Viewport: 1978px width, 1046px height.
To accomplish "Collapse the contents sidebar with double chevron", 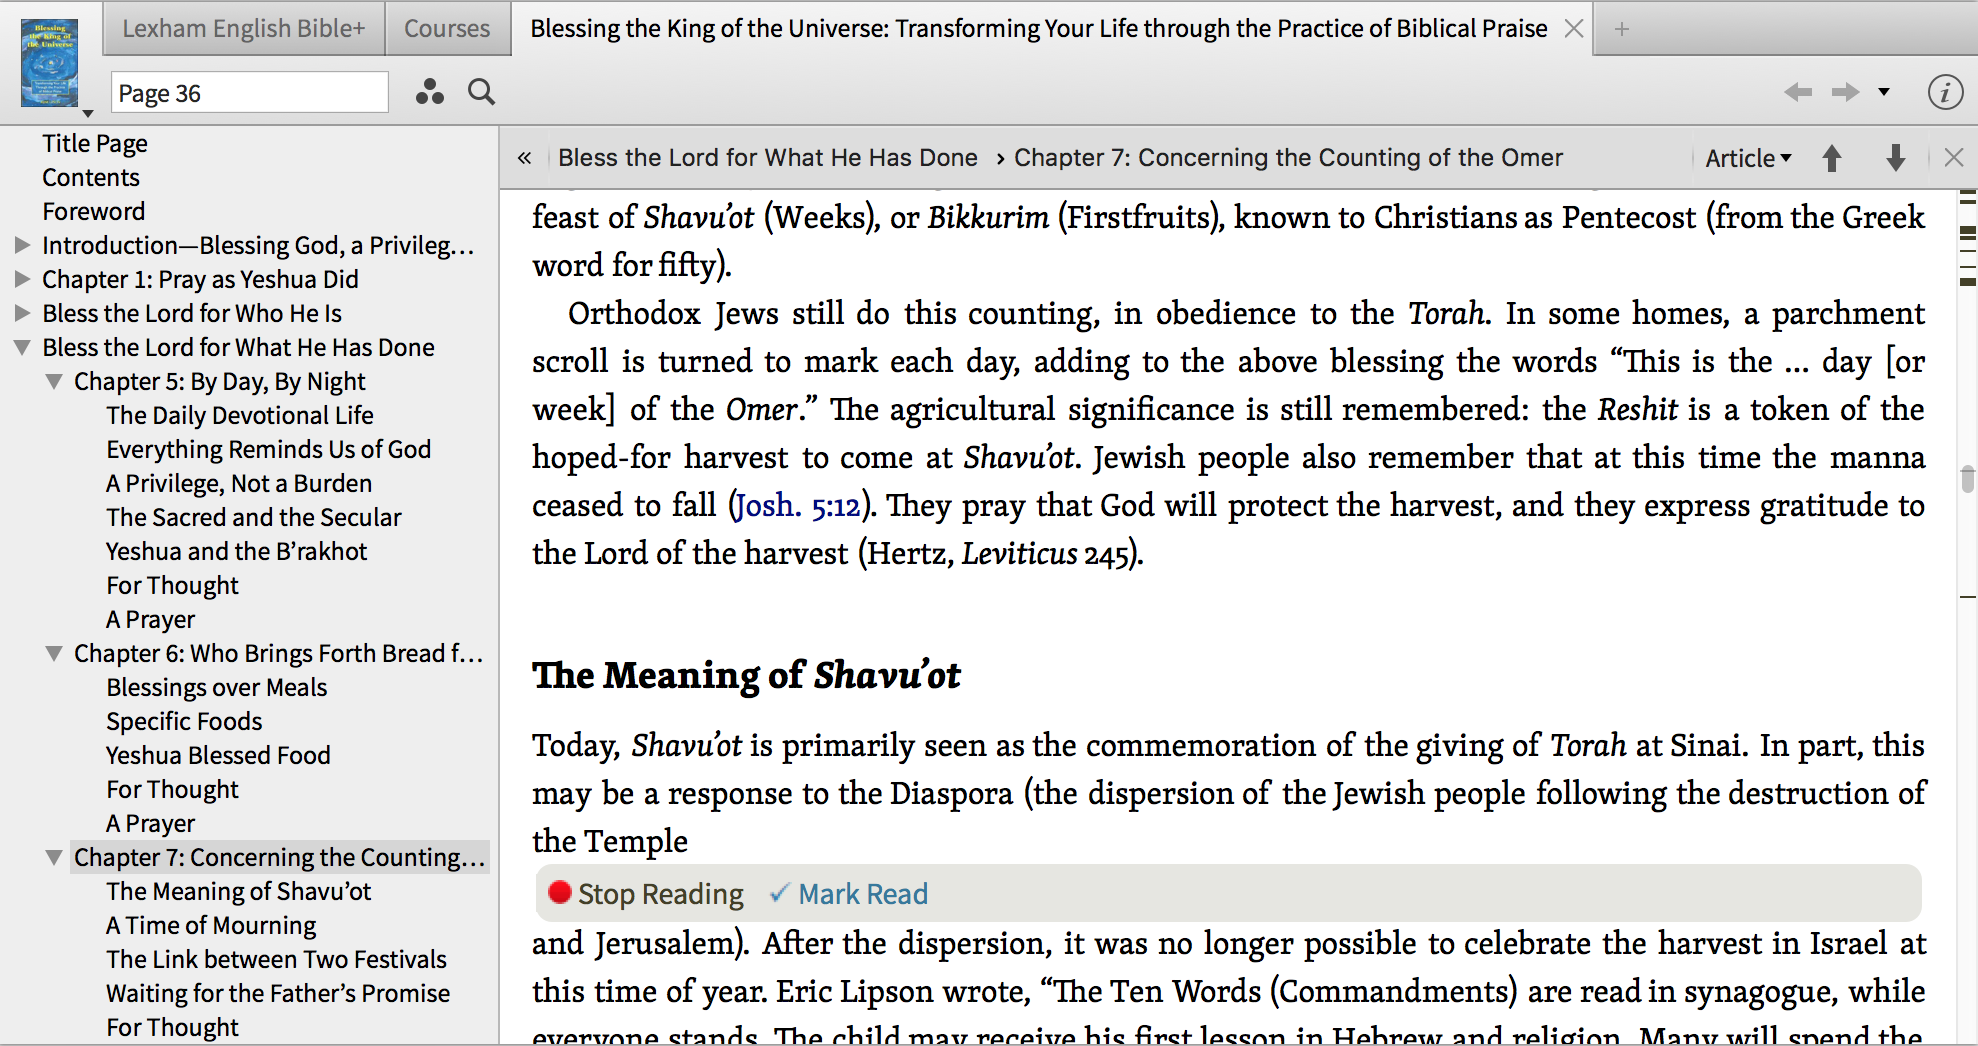I will click(x=524, y=158).
